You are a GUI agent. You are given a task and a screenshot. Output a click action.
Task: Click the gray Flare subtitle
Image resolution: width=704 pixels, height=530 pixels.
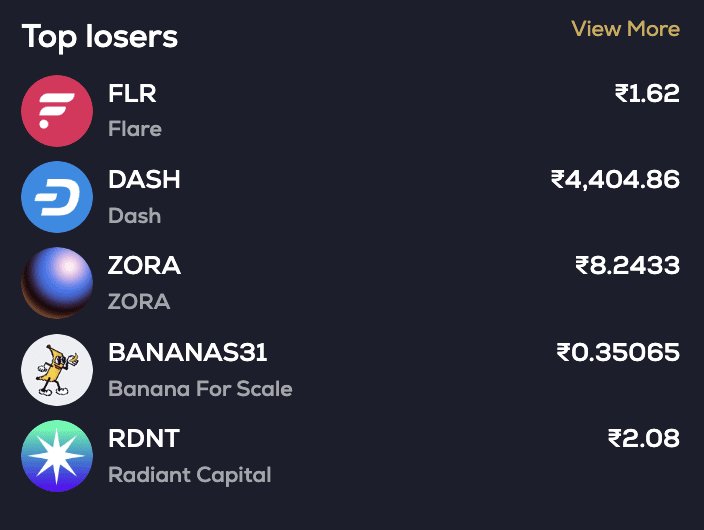coord(135,129)
